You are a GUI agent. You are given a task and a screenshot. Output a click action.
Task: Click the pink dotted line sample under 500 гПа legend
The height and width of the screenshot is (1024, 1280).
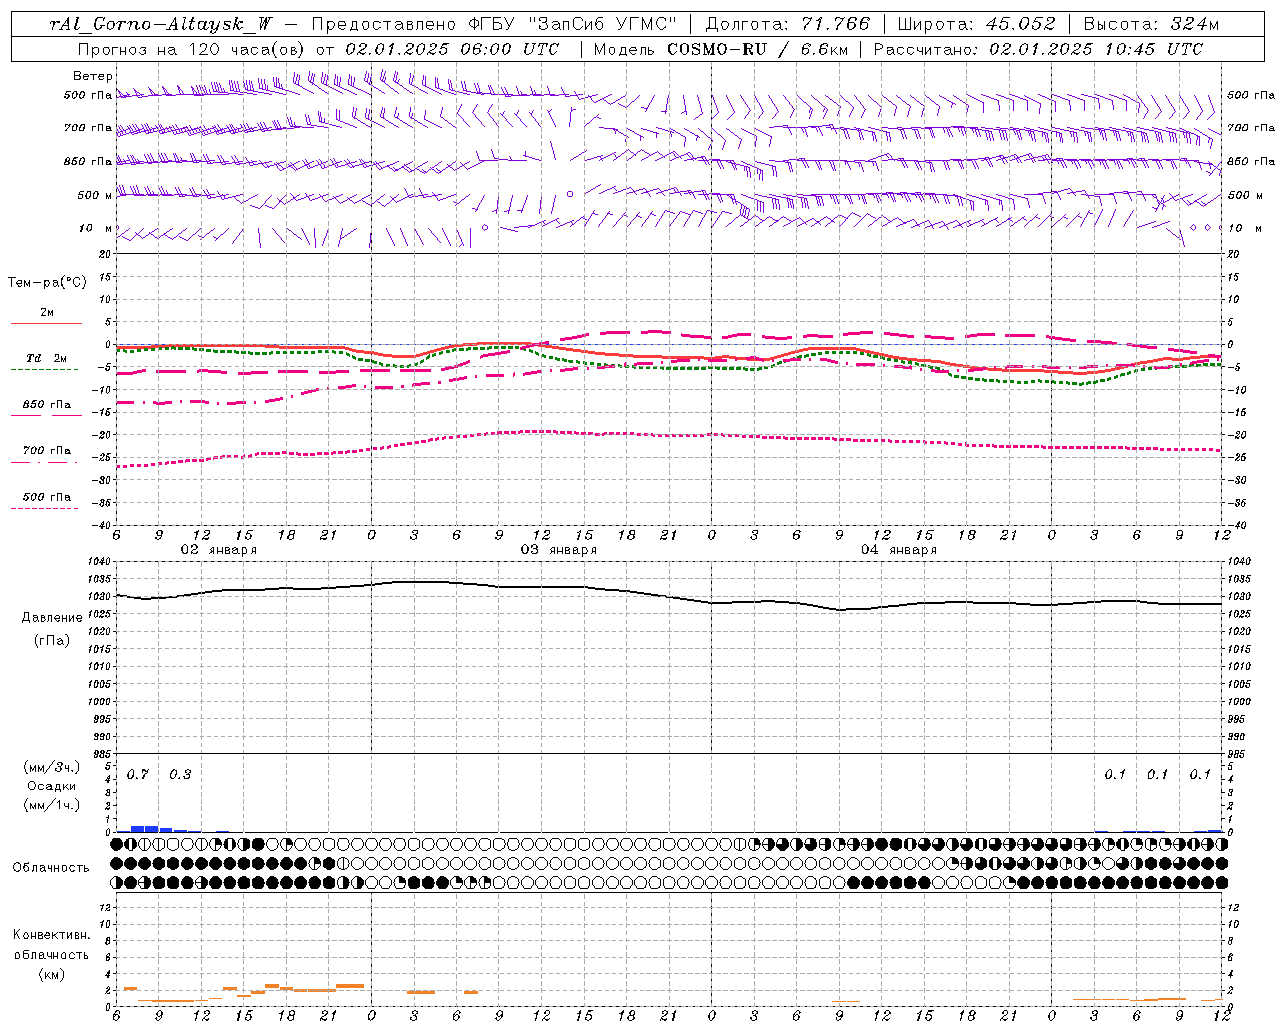(44, 508)
